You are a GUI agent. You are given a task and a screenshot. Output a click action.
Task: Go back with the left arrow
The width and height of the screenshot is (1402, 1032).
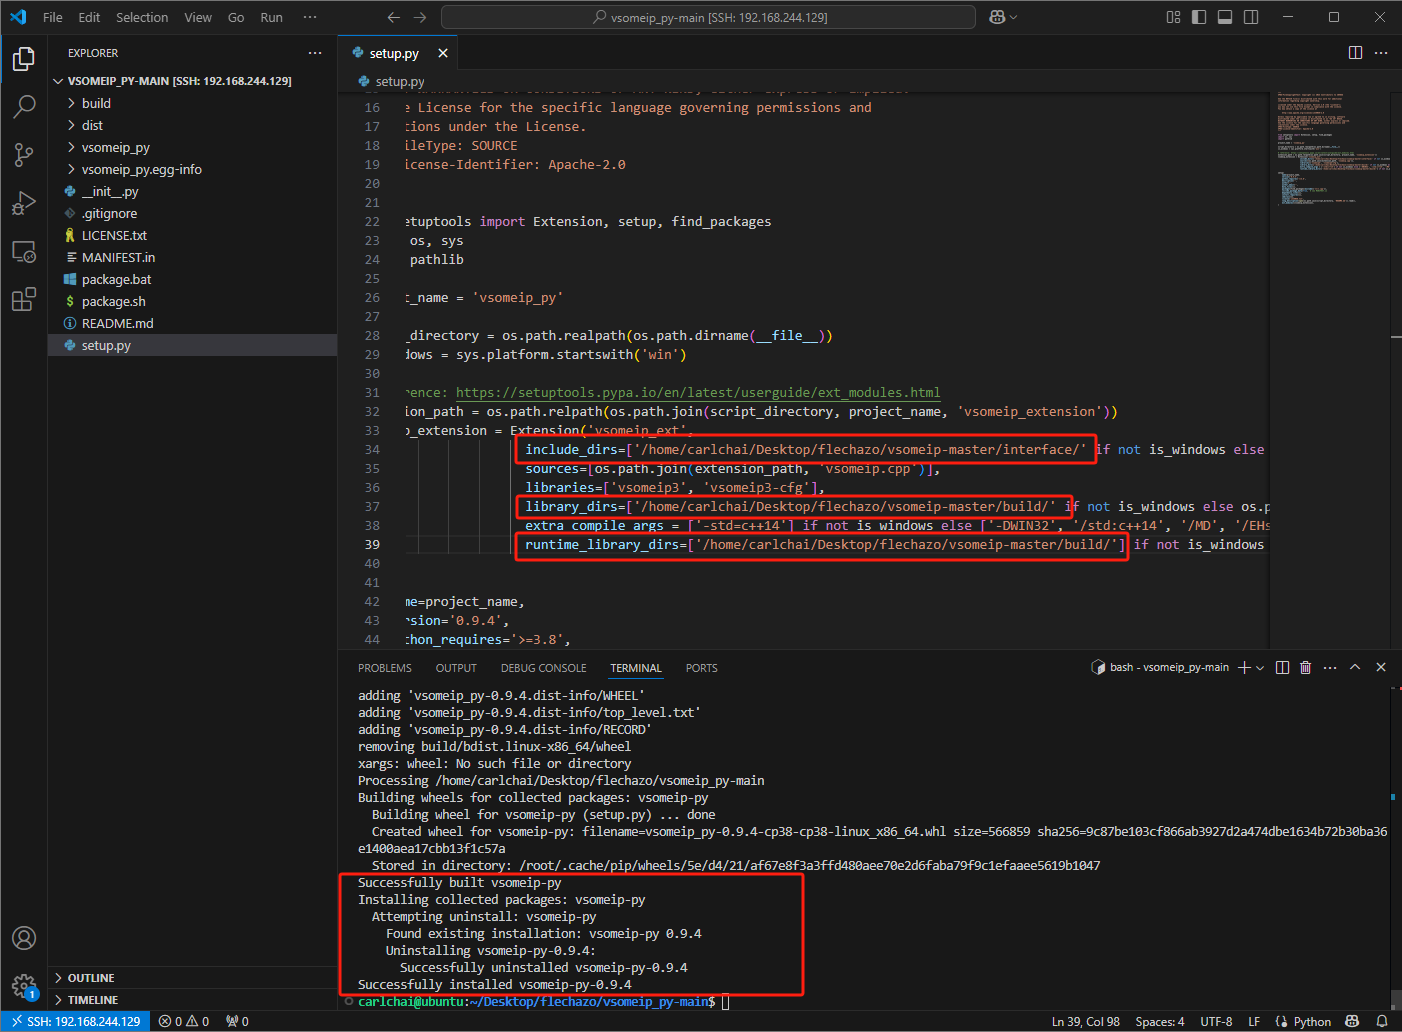394,17
